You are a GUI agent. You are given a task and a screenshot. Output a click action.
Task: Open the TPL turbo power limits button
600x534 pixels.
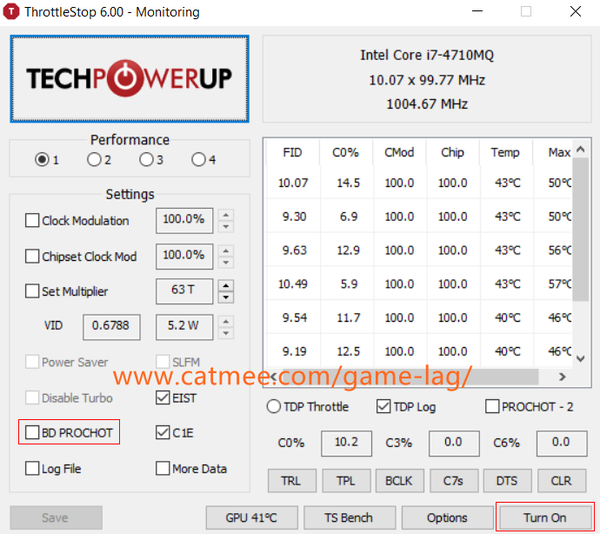(x=346, y=480)
